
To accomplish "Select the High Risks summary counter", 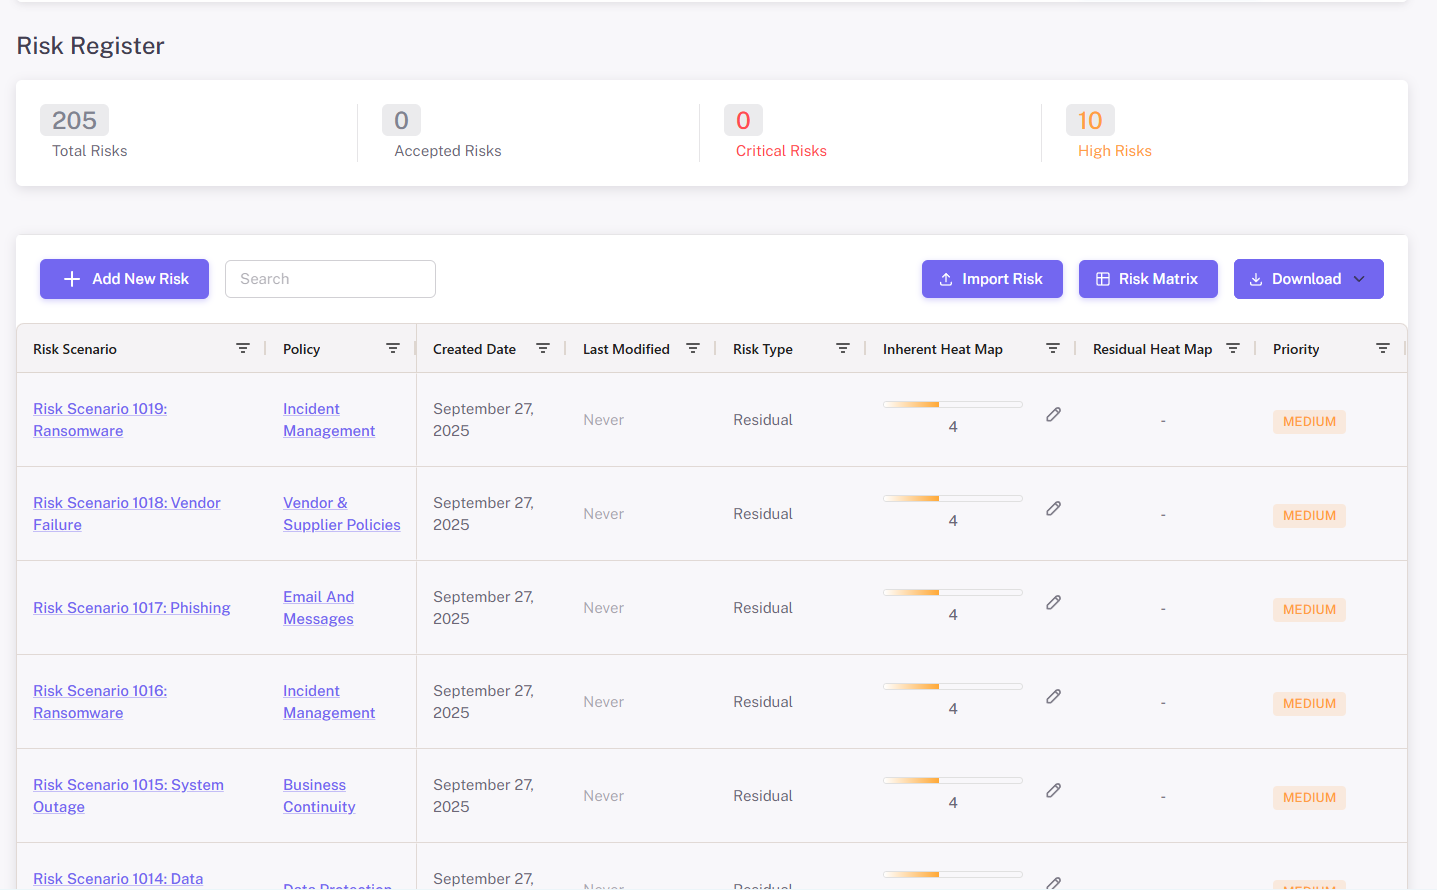I will pos(1090,121).
